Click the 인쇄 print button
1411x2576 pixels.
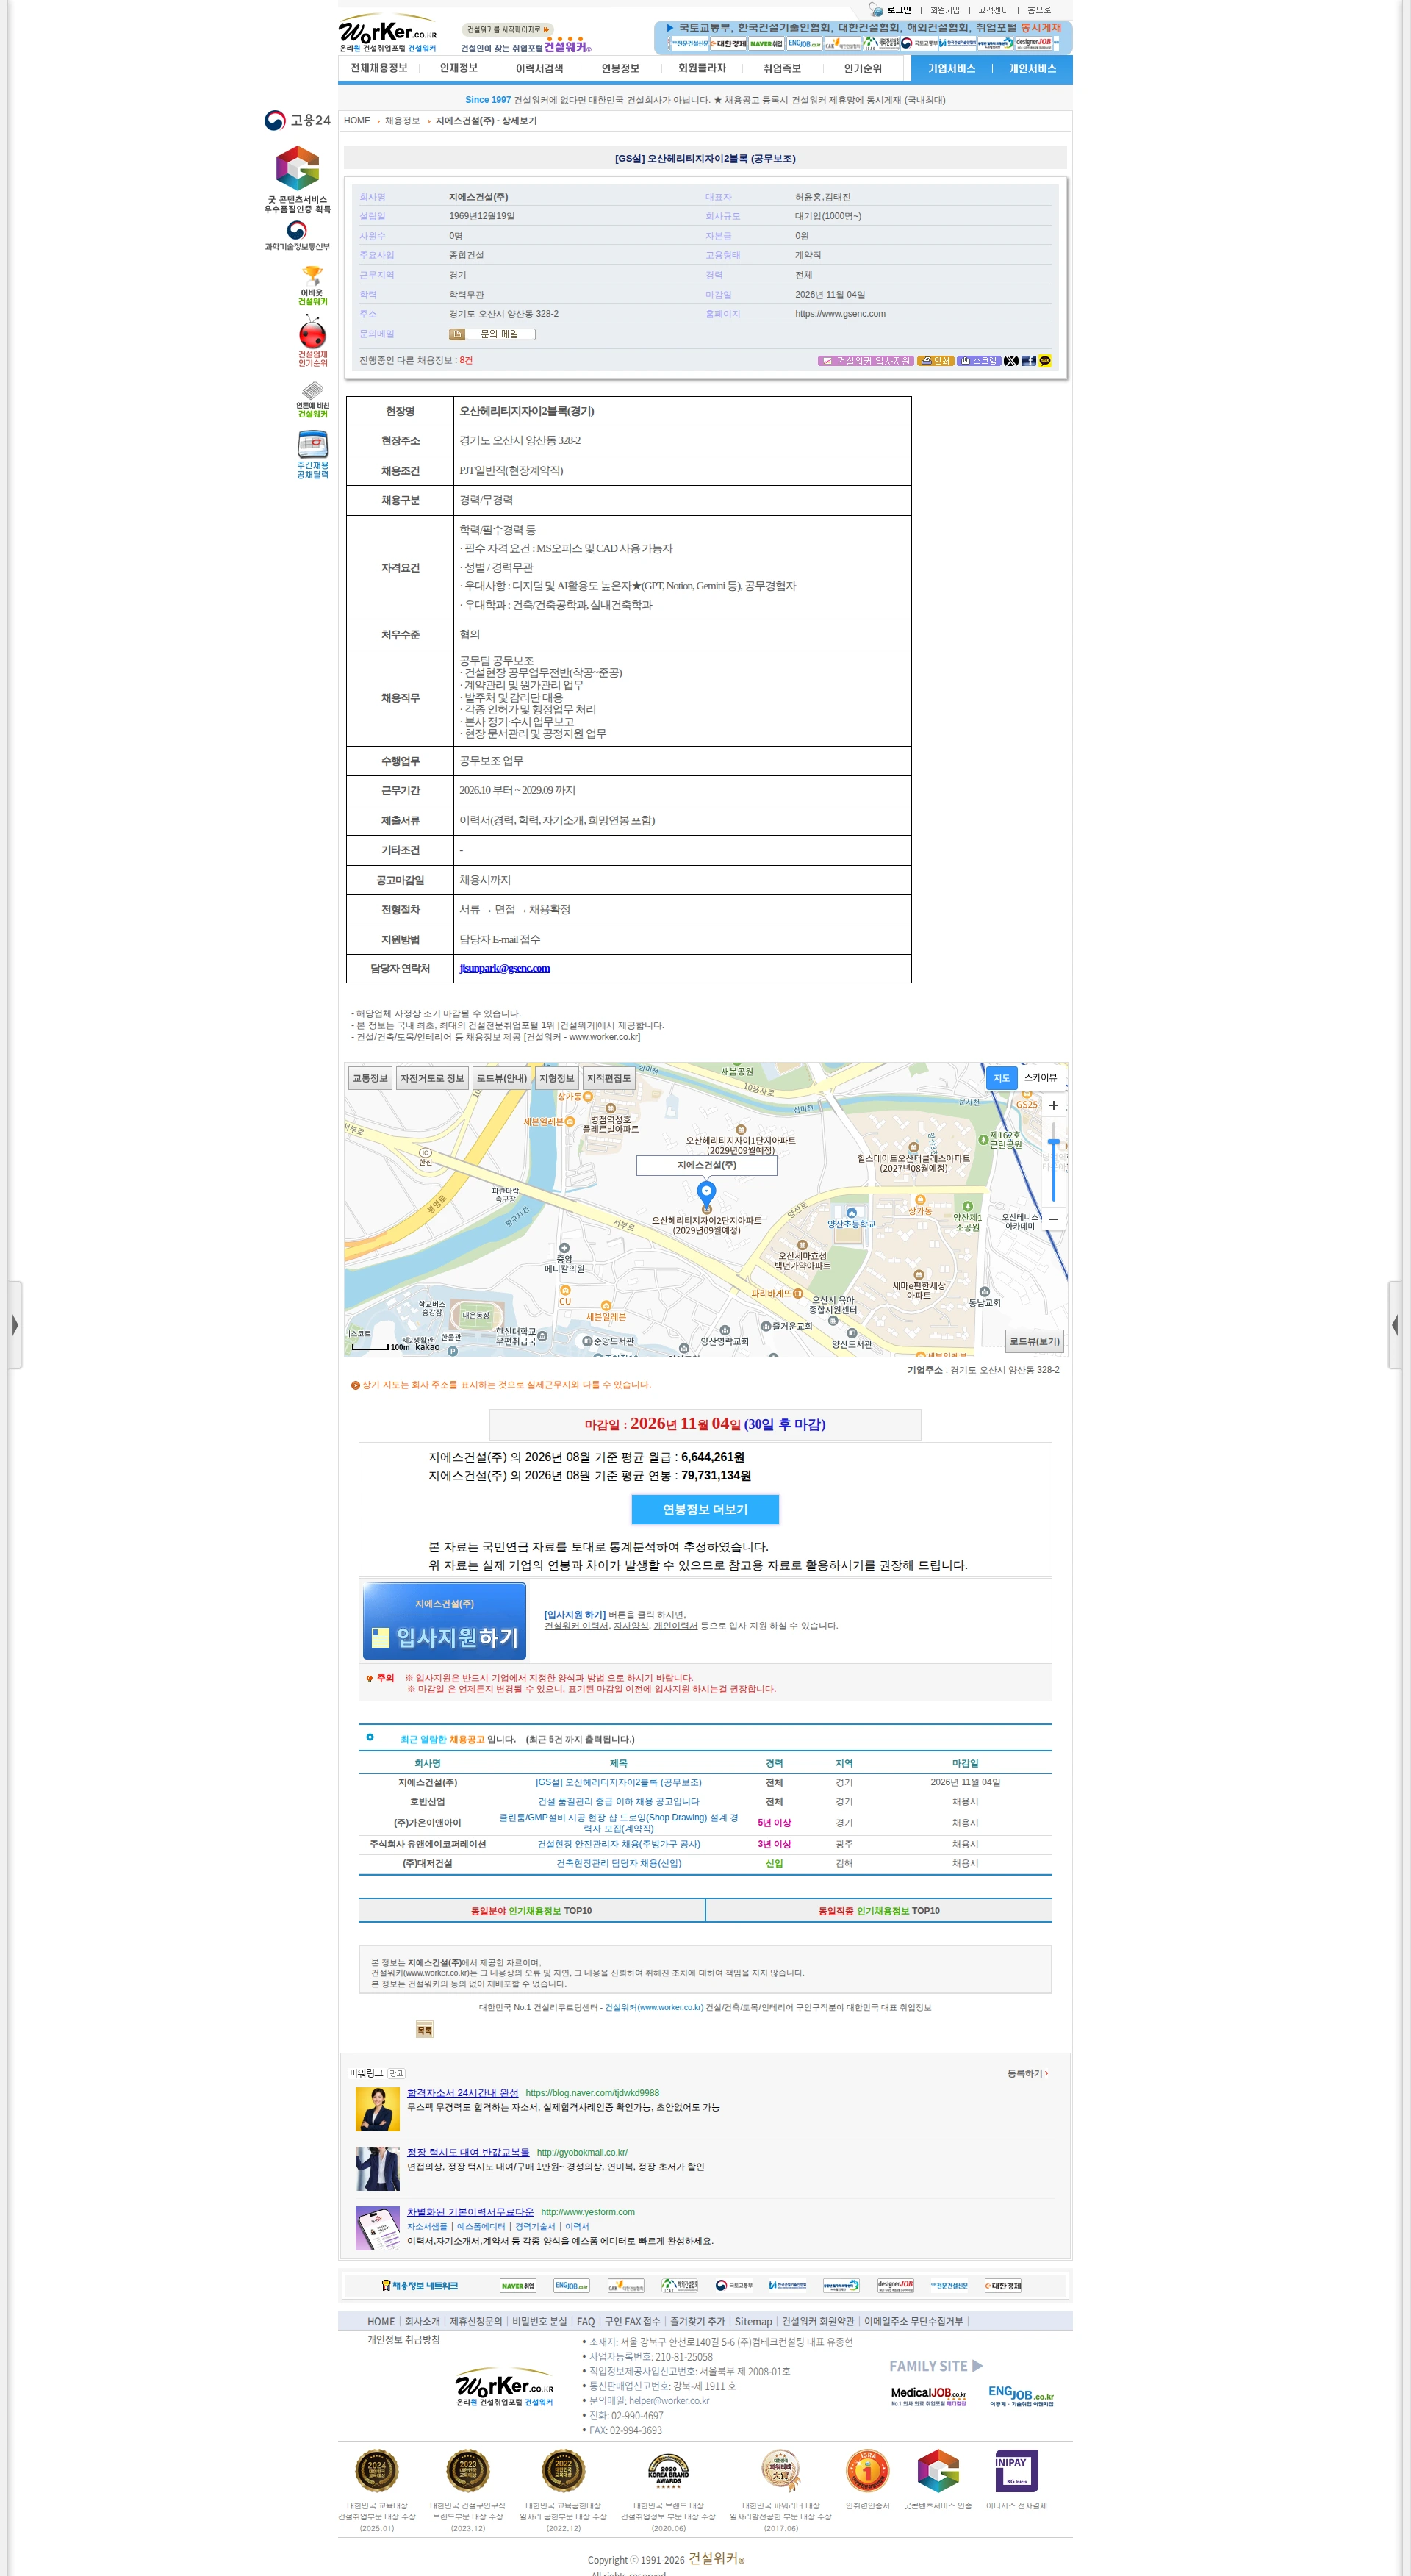coord(936,361)
